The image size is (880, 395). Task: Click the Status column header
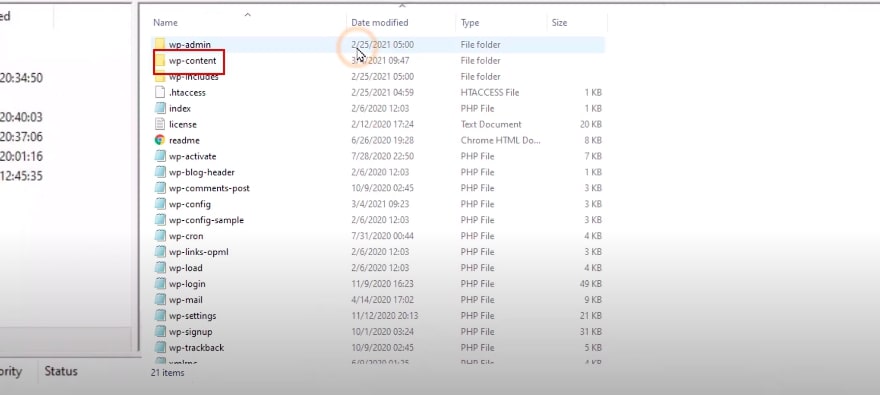(x=61, y=371)
